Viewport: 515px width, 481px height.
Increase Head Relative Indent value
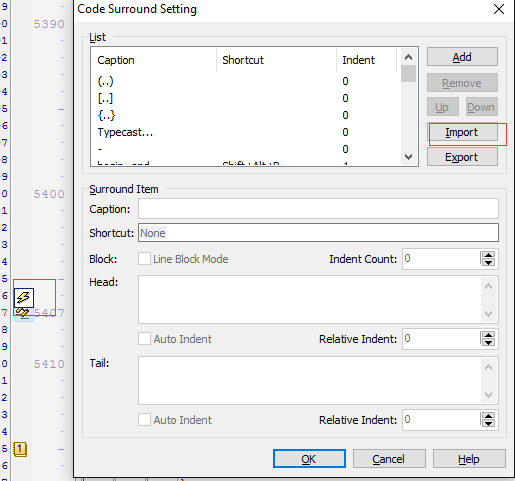(x=488, y=335)
